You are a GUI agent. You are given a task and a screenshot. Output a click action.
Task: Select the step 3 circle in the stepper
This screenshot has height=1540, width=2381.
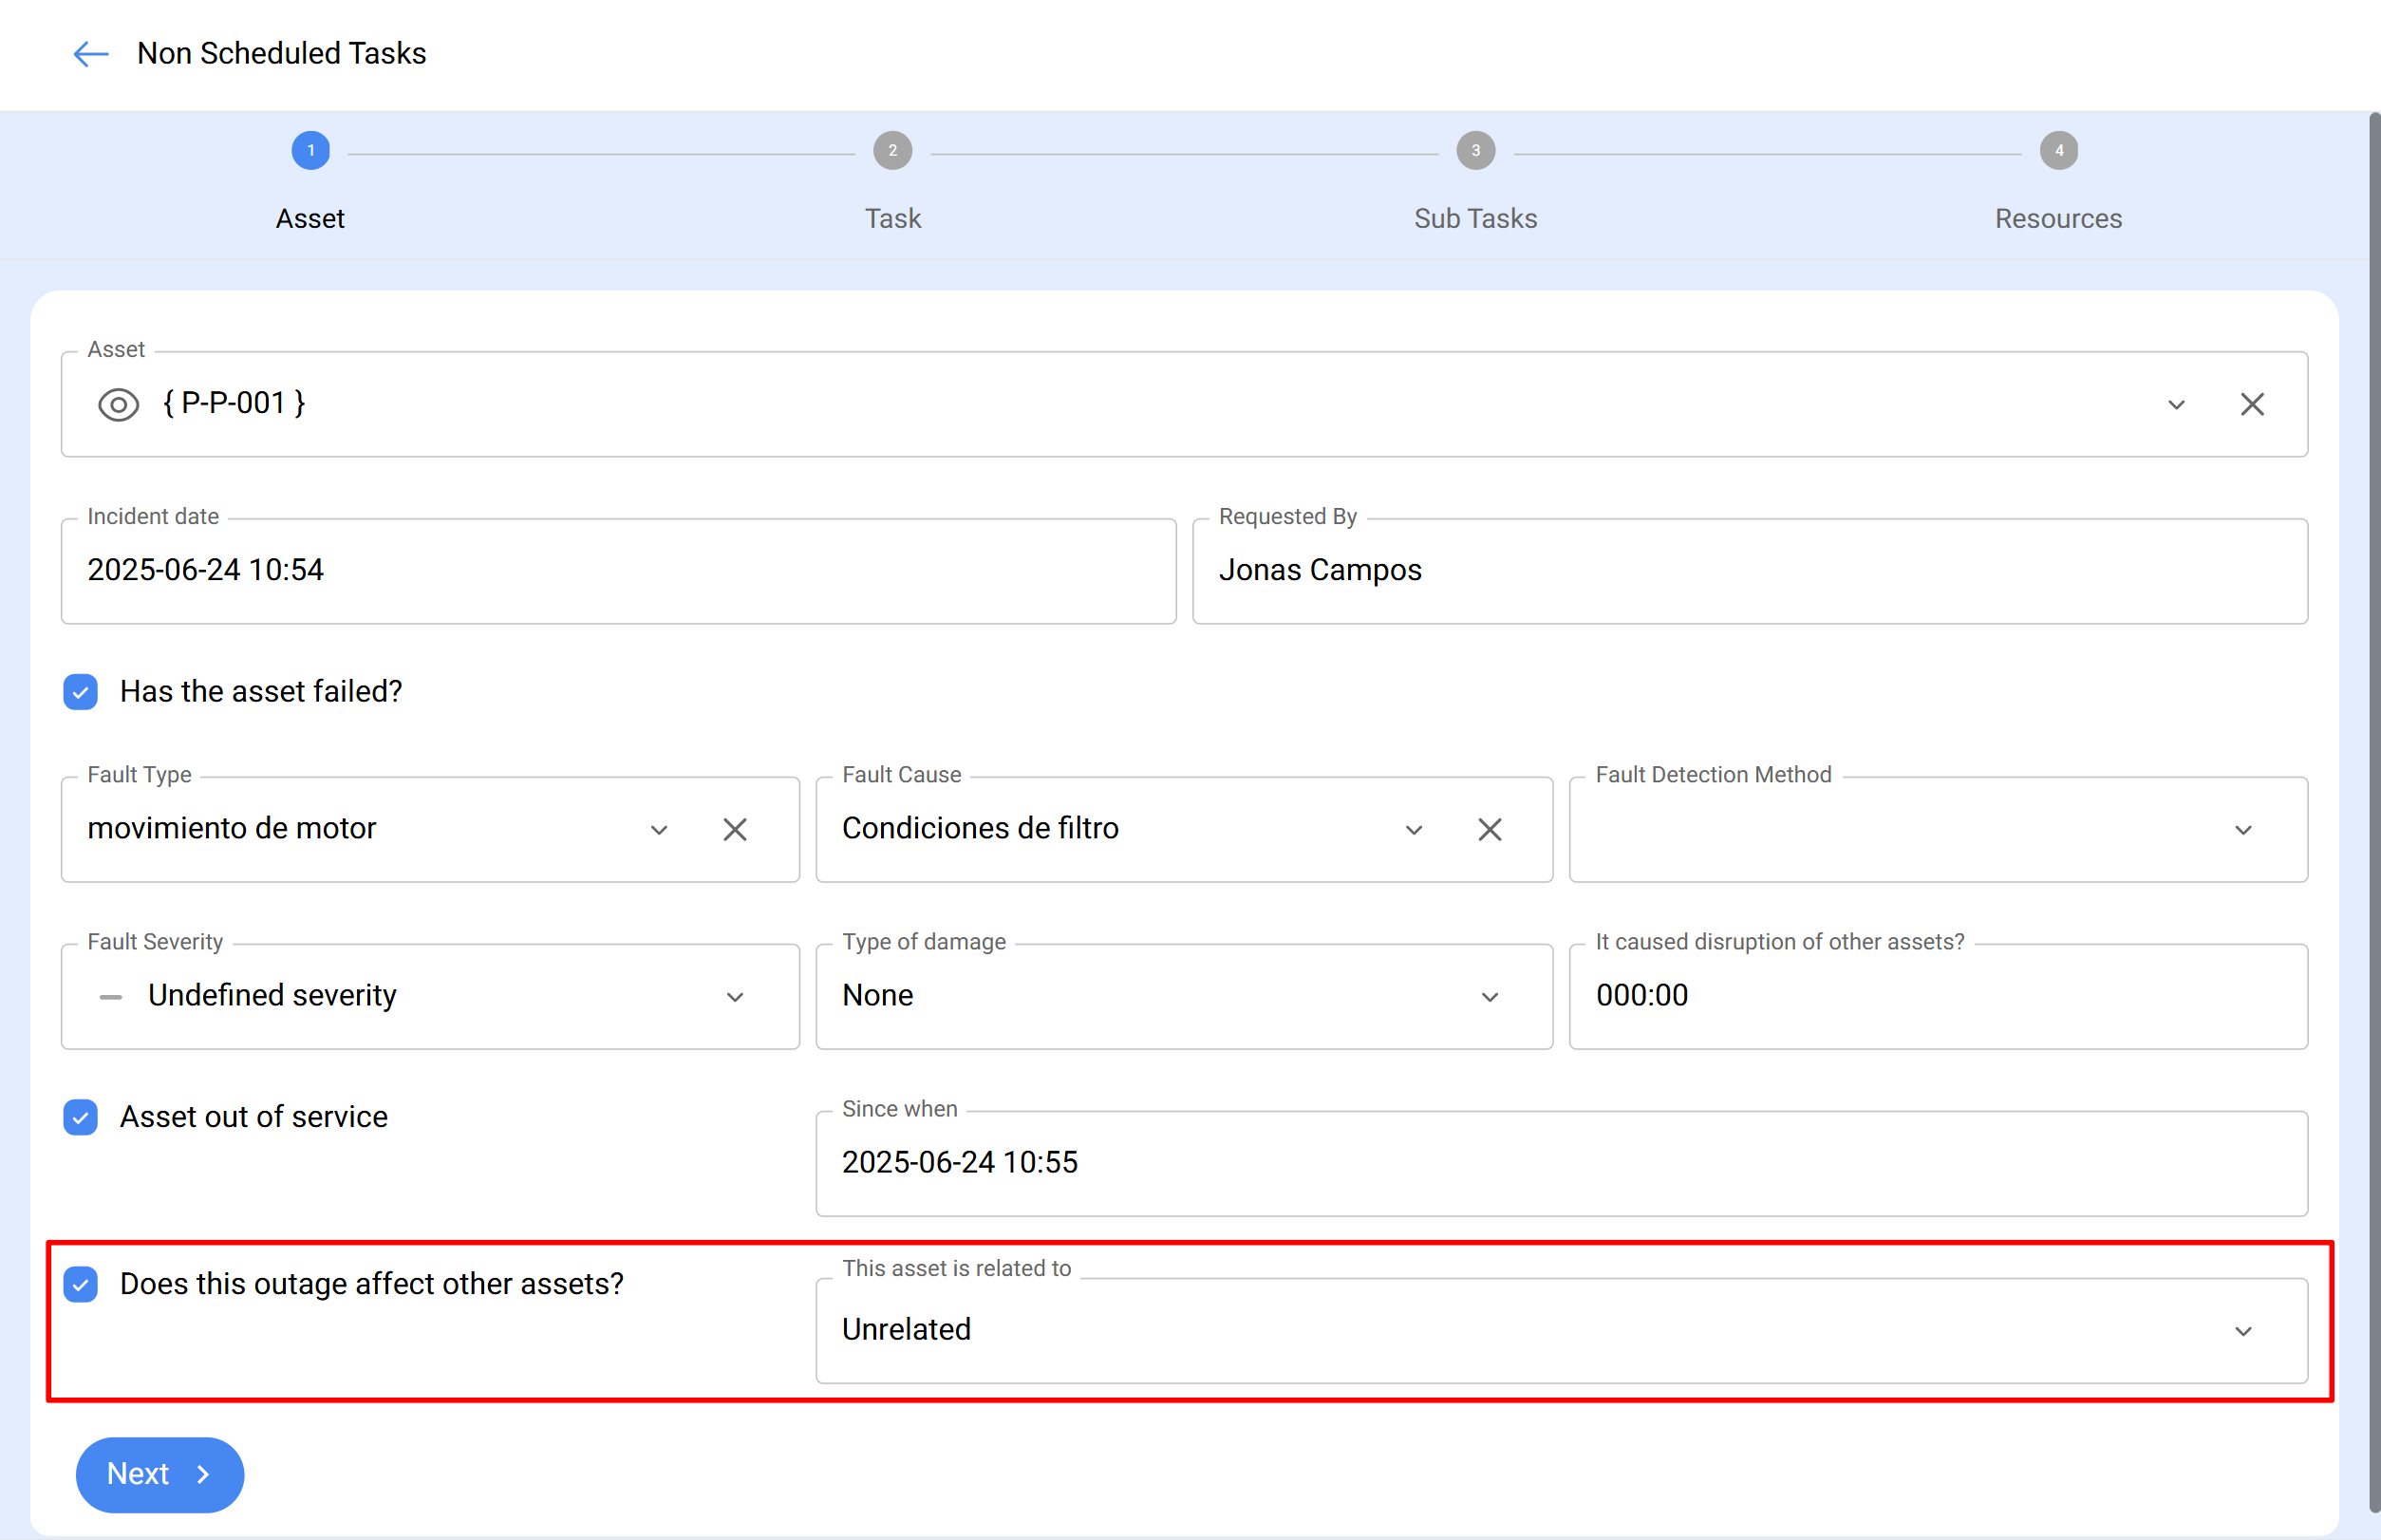(x=1475, y=150)
